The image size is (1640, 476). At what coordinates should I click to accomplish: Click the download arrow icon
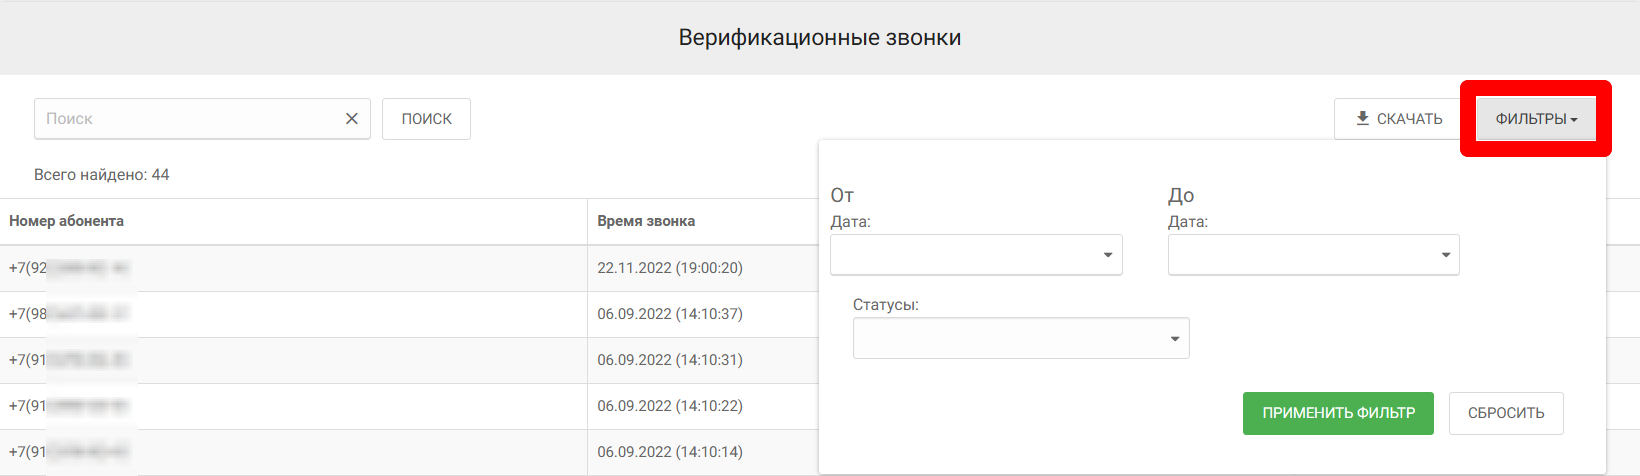(1362, 119)
